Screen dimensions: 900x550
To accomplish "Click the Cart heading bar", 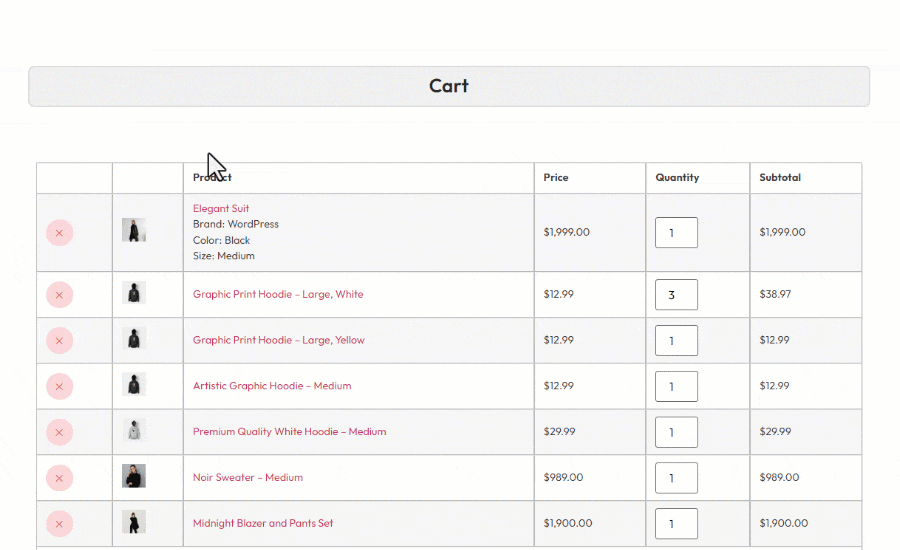I will point(449,86).
